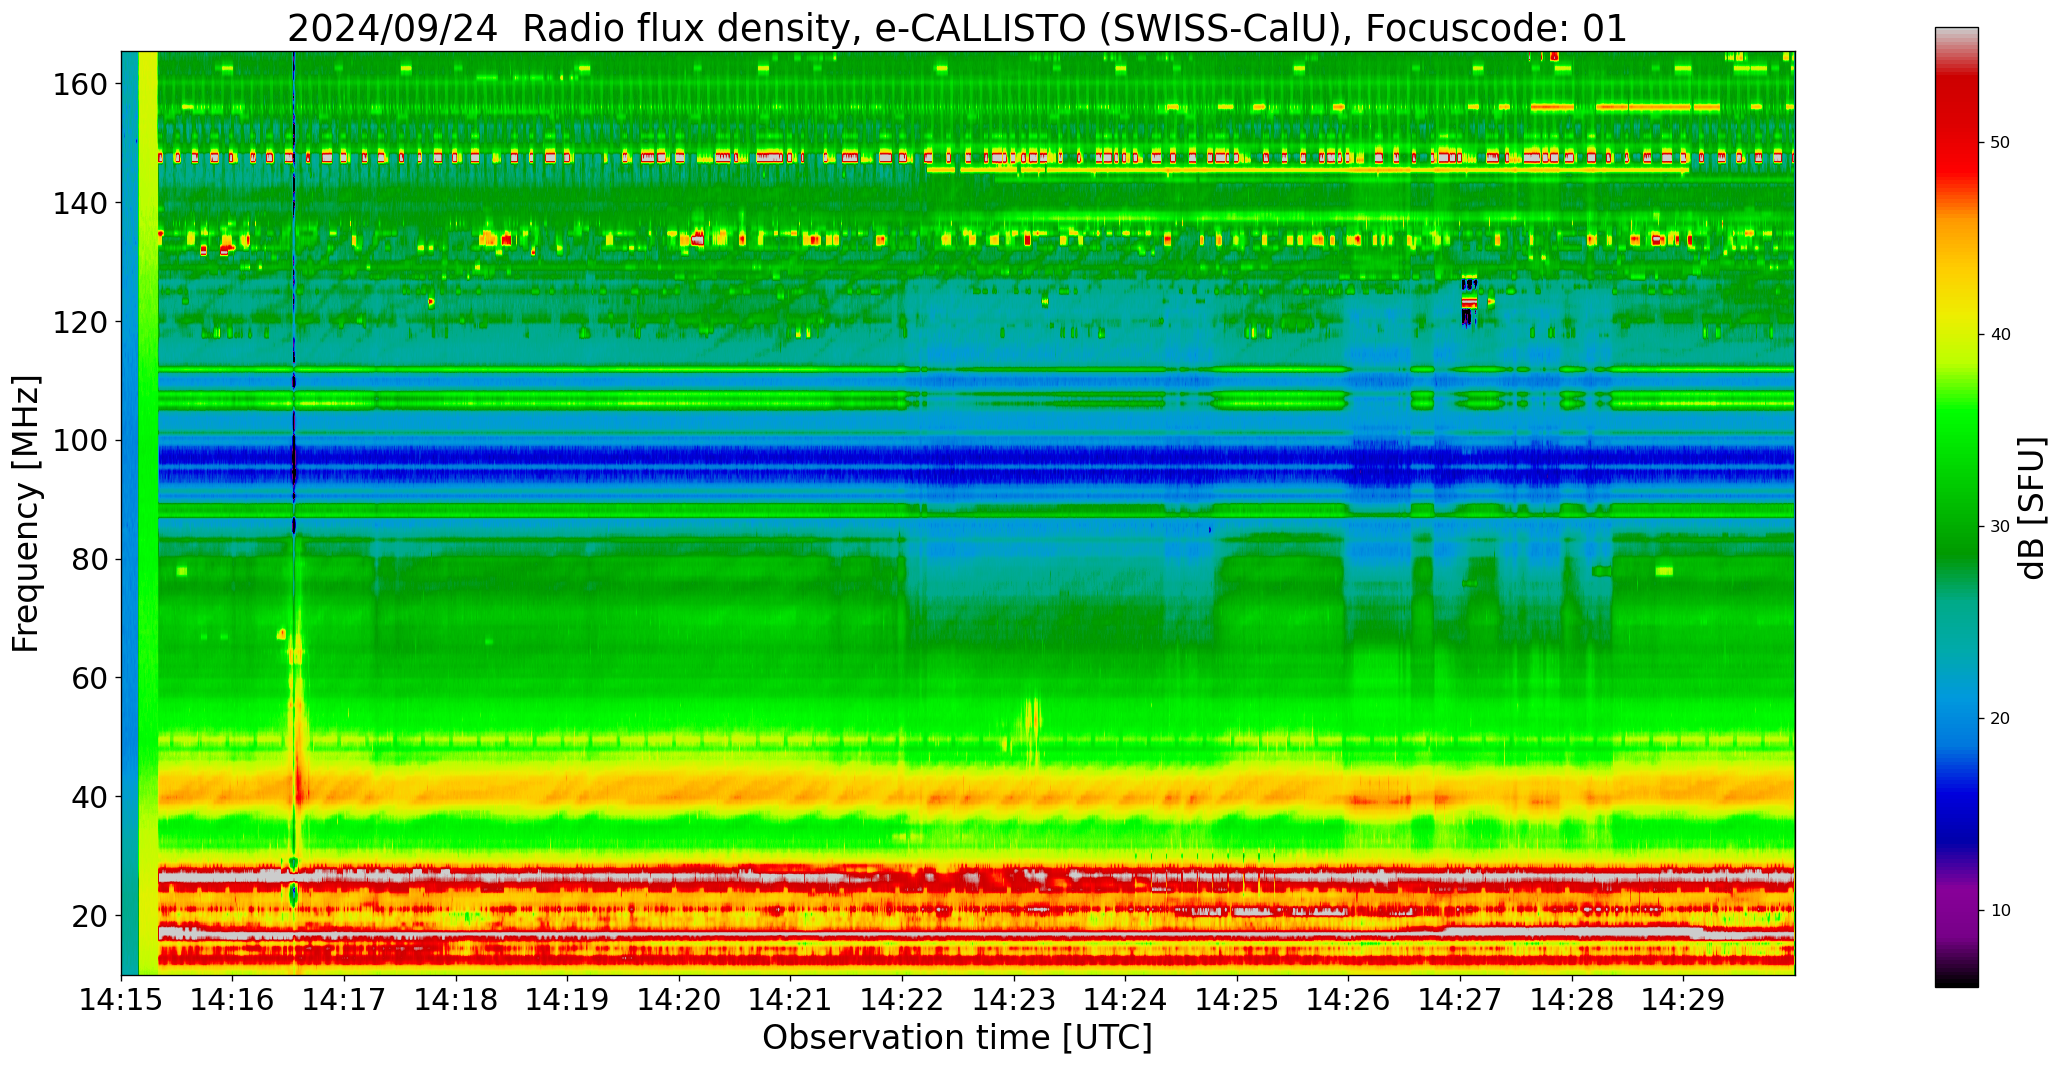2062x1067 pixels.
Task: Click the vertical burst streak near 14:16:30
Action: pos(294,512)
